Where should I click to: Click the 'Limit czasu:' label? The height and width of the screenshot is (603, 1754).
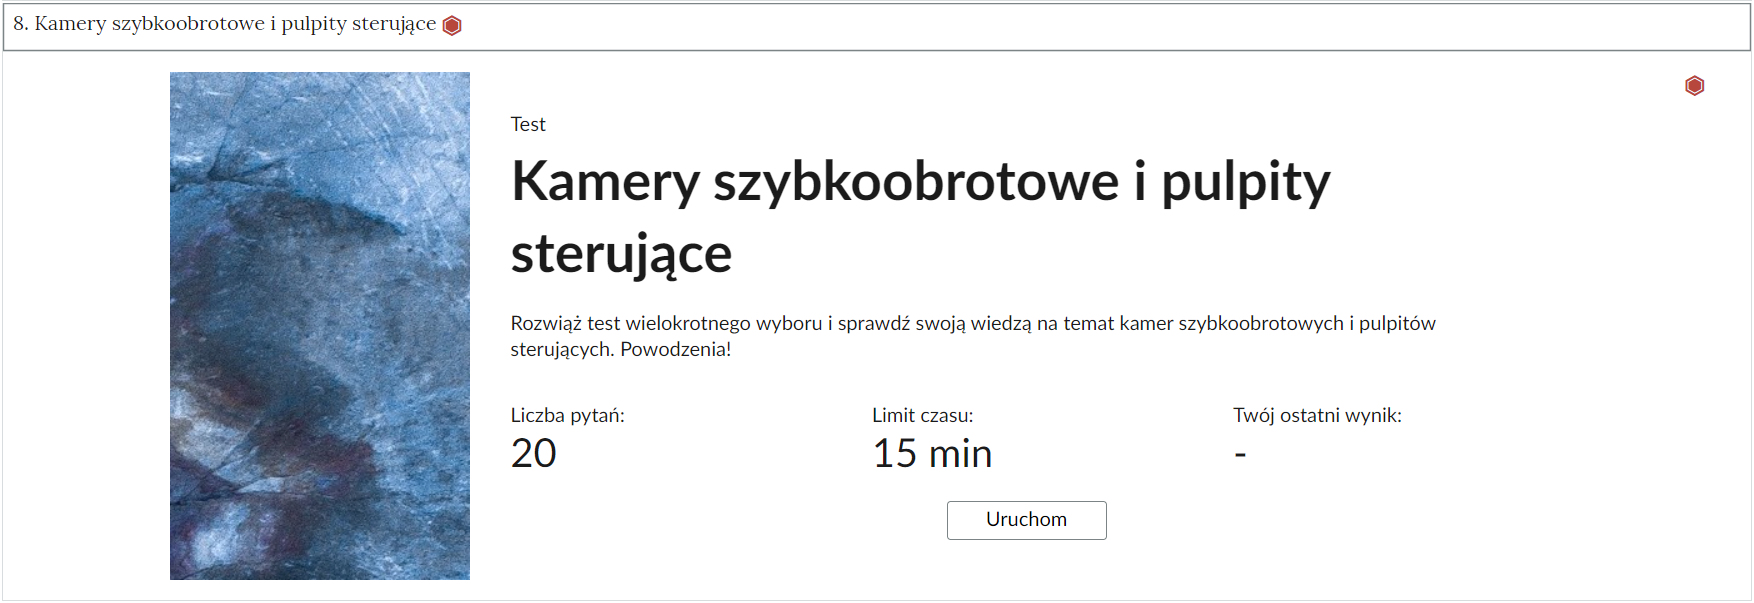922,415
